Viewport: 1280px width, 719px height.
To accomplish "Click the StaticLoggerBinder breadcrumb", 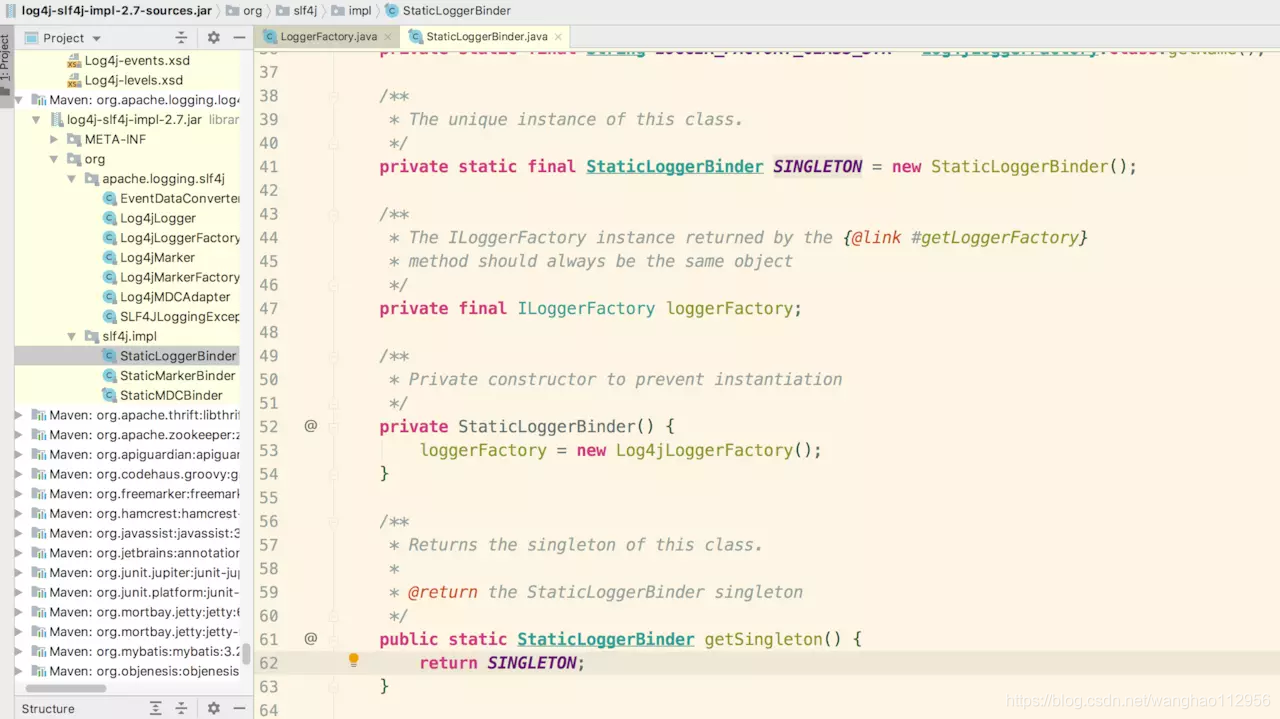I will coord(448,11).
